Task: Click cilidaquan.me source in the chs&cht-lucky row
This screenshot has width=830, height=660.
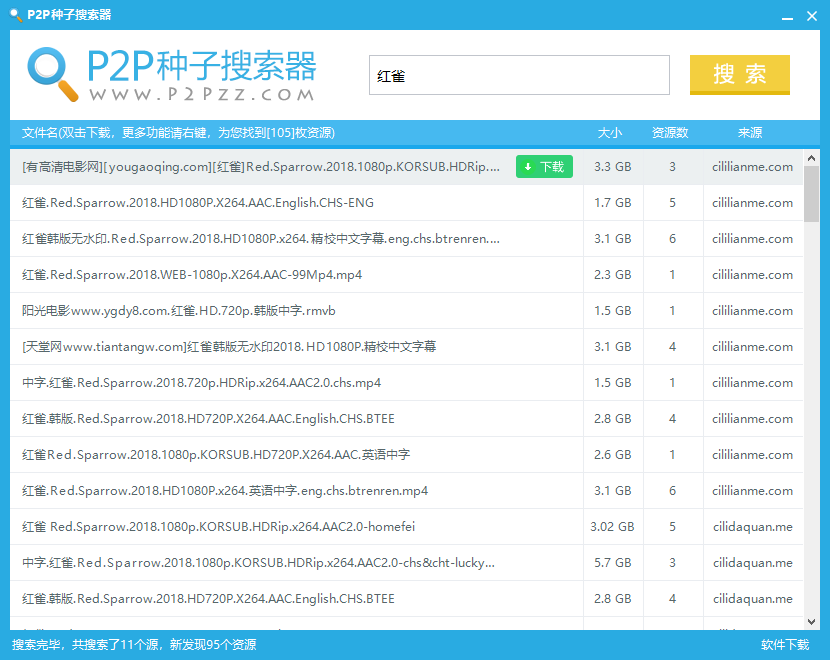Action: pos(752,563)
